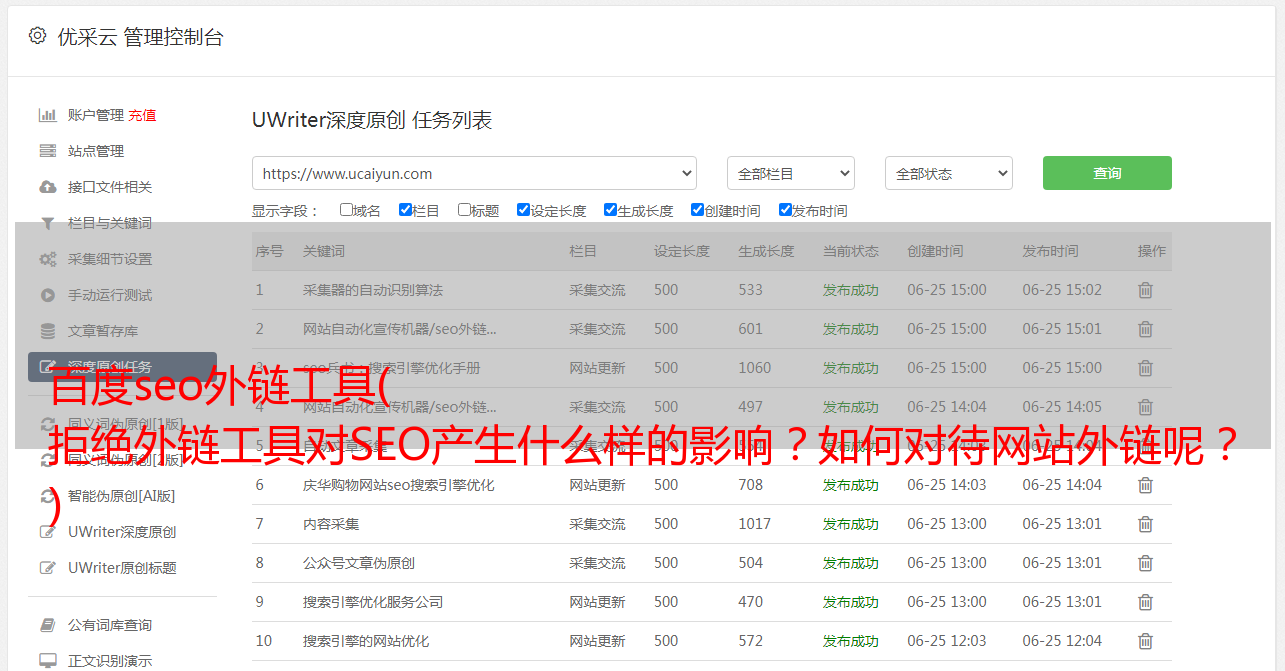The image size is (1285, 671).
Task: Open 正文识别演示 sidebar link
Action: tap(110, 661)
